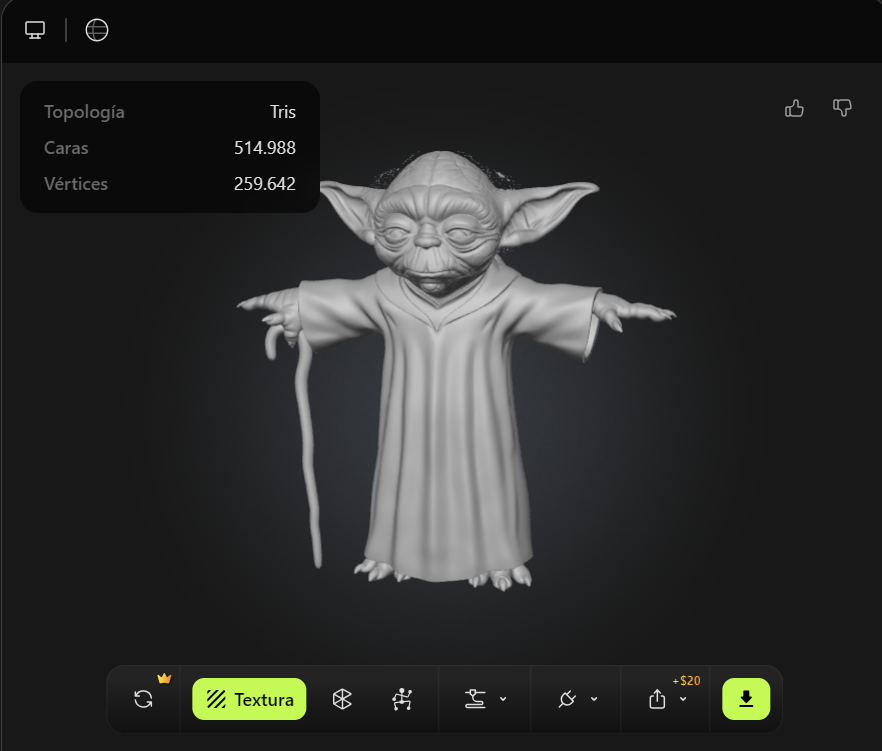Click the Textura button

[249, 699]
